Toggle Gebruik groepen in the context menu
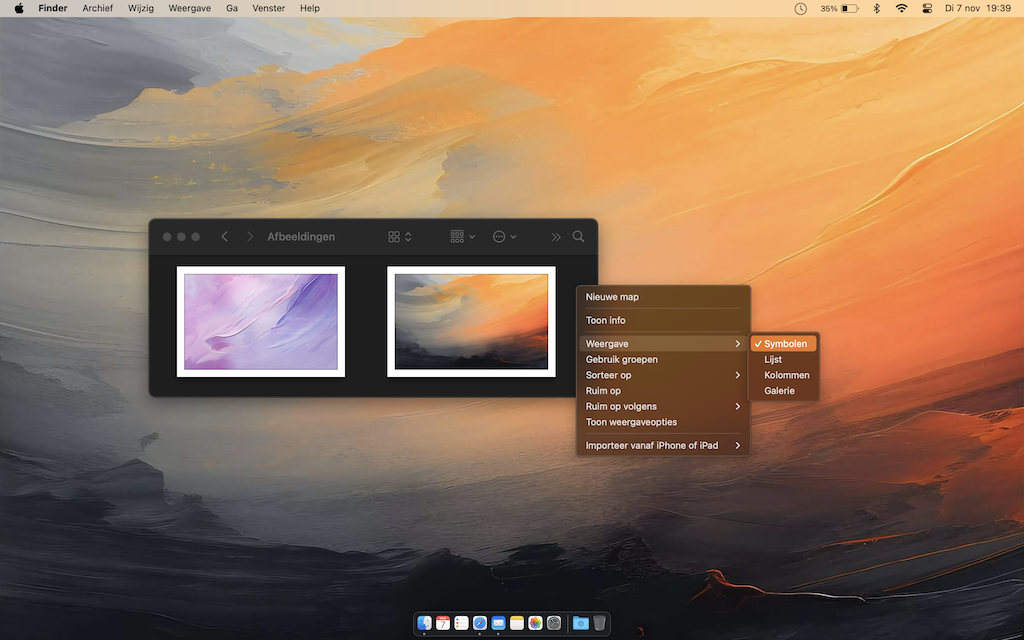 tap(621, 359)
